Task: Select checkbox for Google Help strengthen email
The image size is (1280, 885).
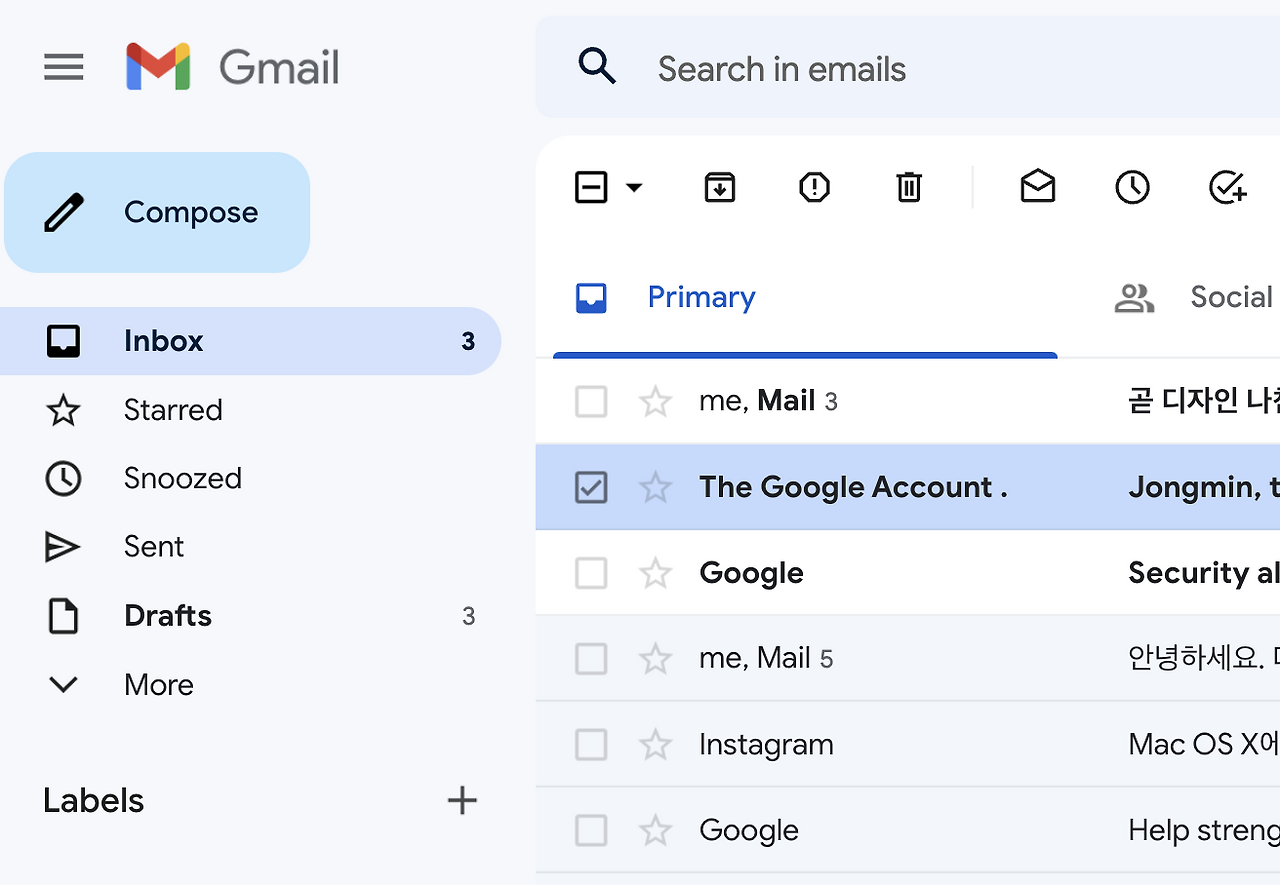Action: click(591, 831)
